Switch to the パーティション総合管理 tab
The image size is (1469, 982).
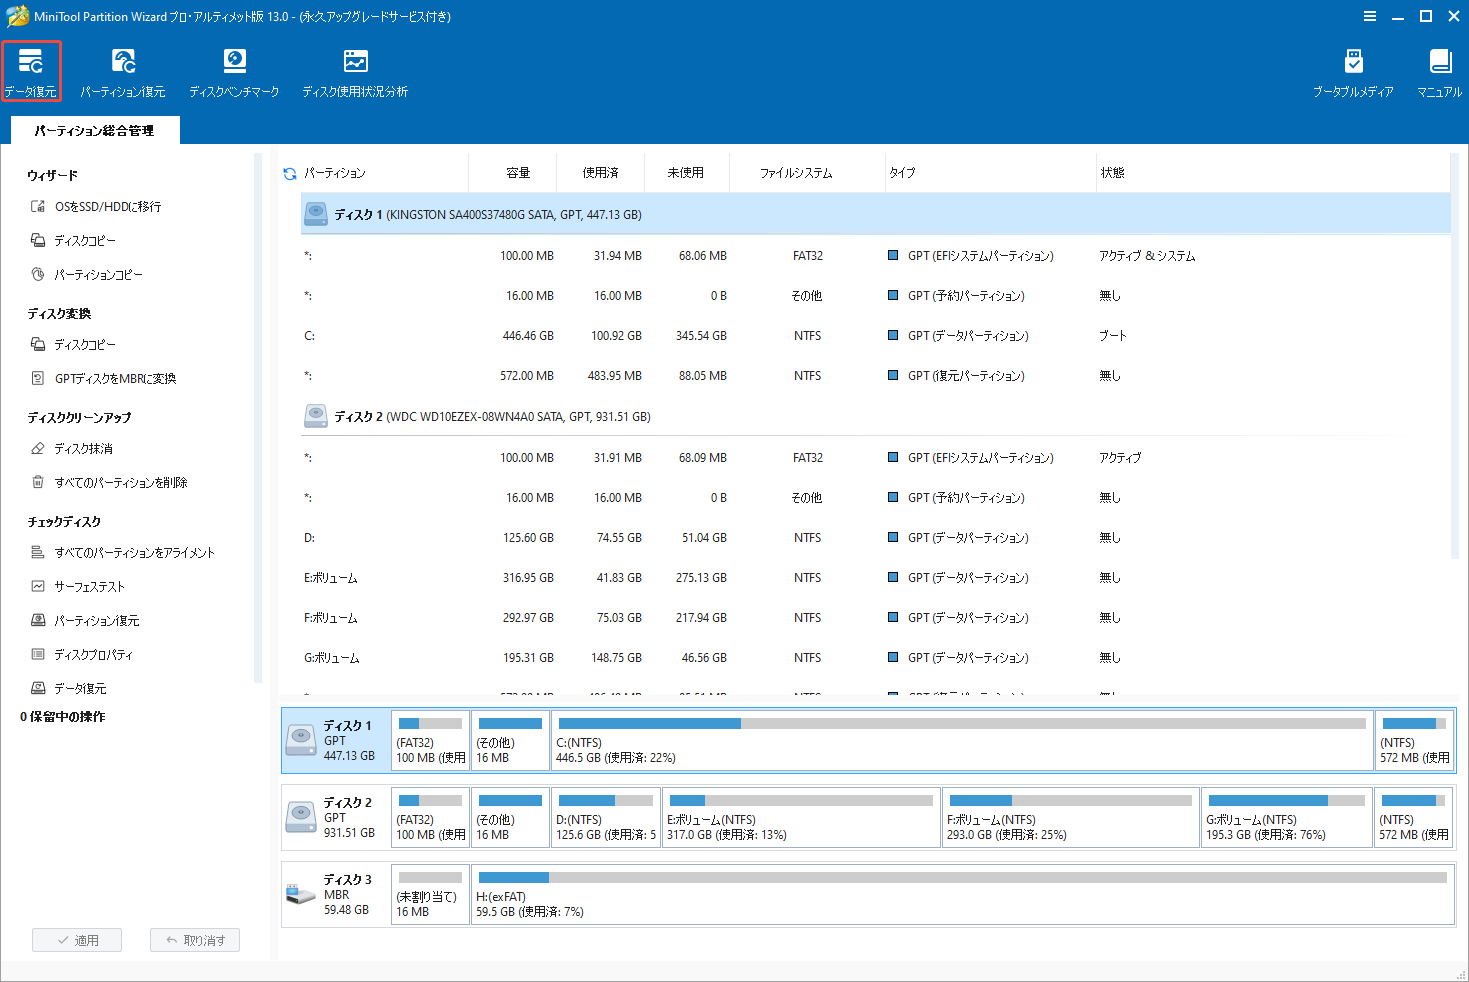point(95,130)
